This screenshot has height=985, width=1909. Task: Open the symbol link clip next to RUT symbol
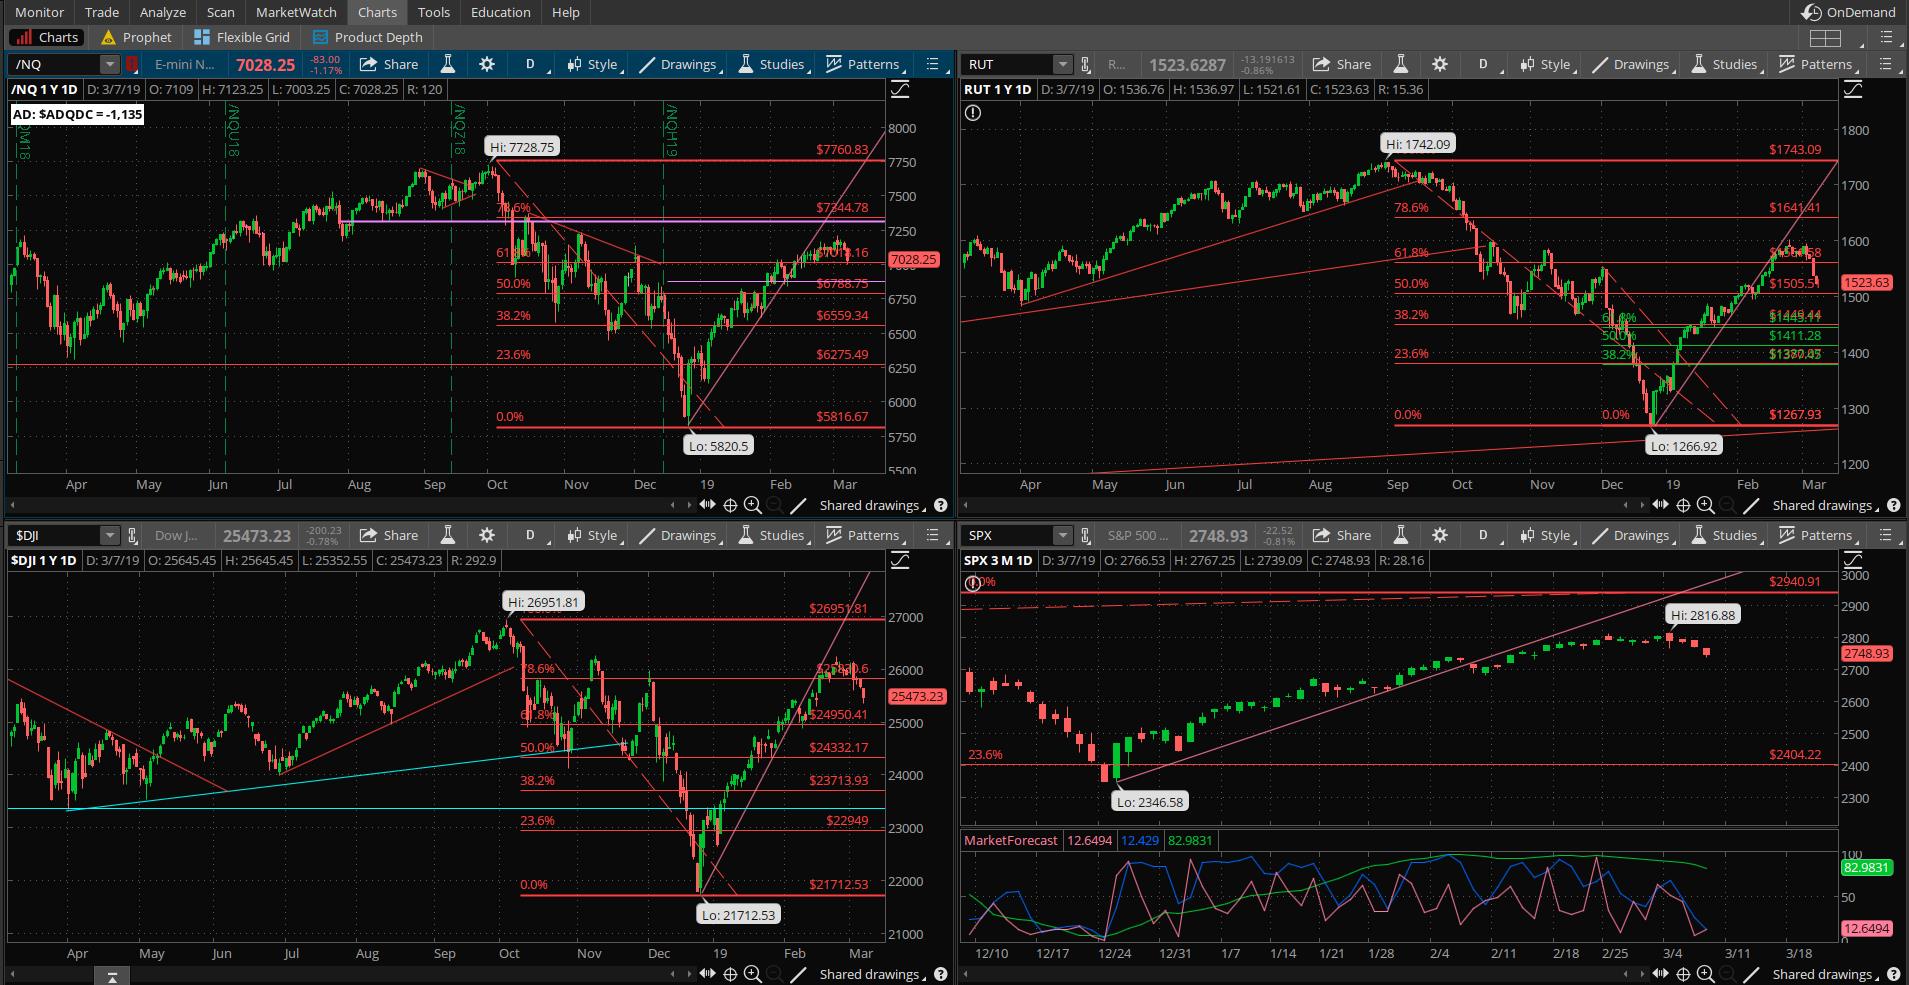(x=1085, y=64)
